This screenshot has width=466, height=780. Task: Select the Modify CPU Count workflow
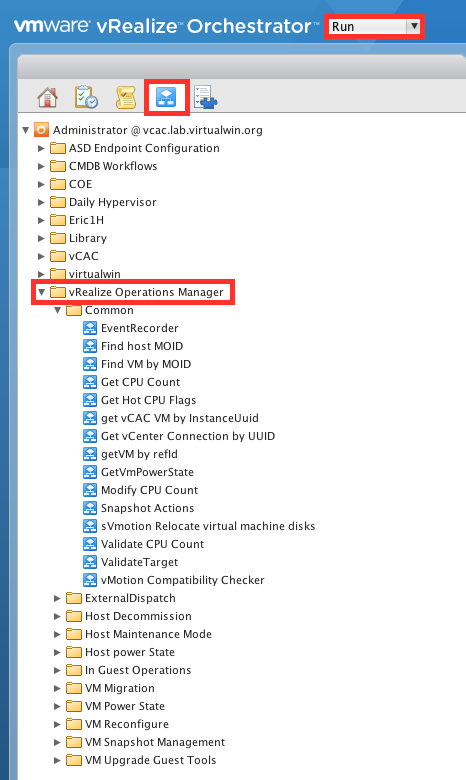click(x=149, y=490)
